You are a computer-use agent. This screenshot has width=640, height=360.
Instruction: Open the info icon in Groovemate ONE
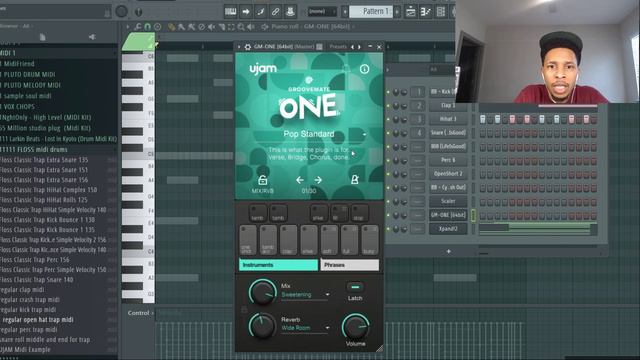[364, 69]
